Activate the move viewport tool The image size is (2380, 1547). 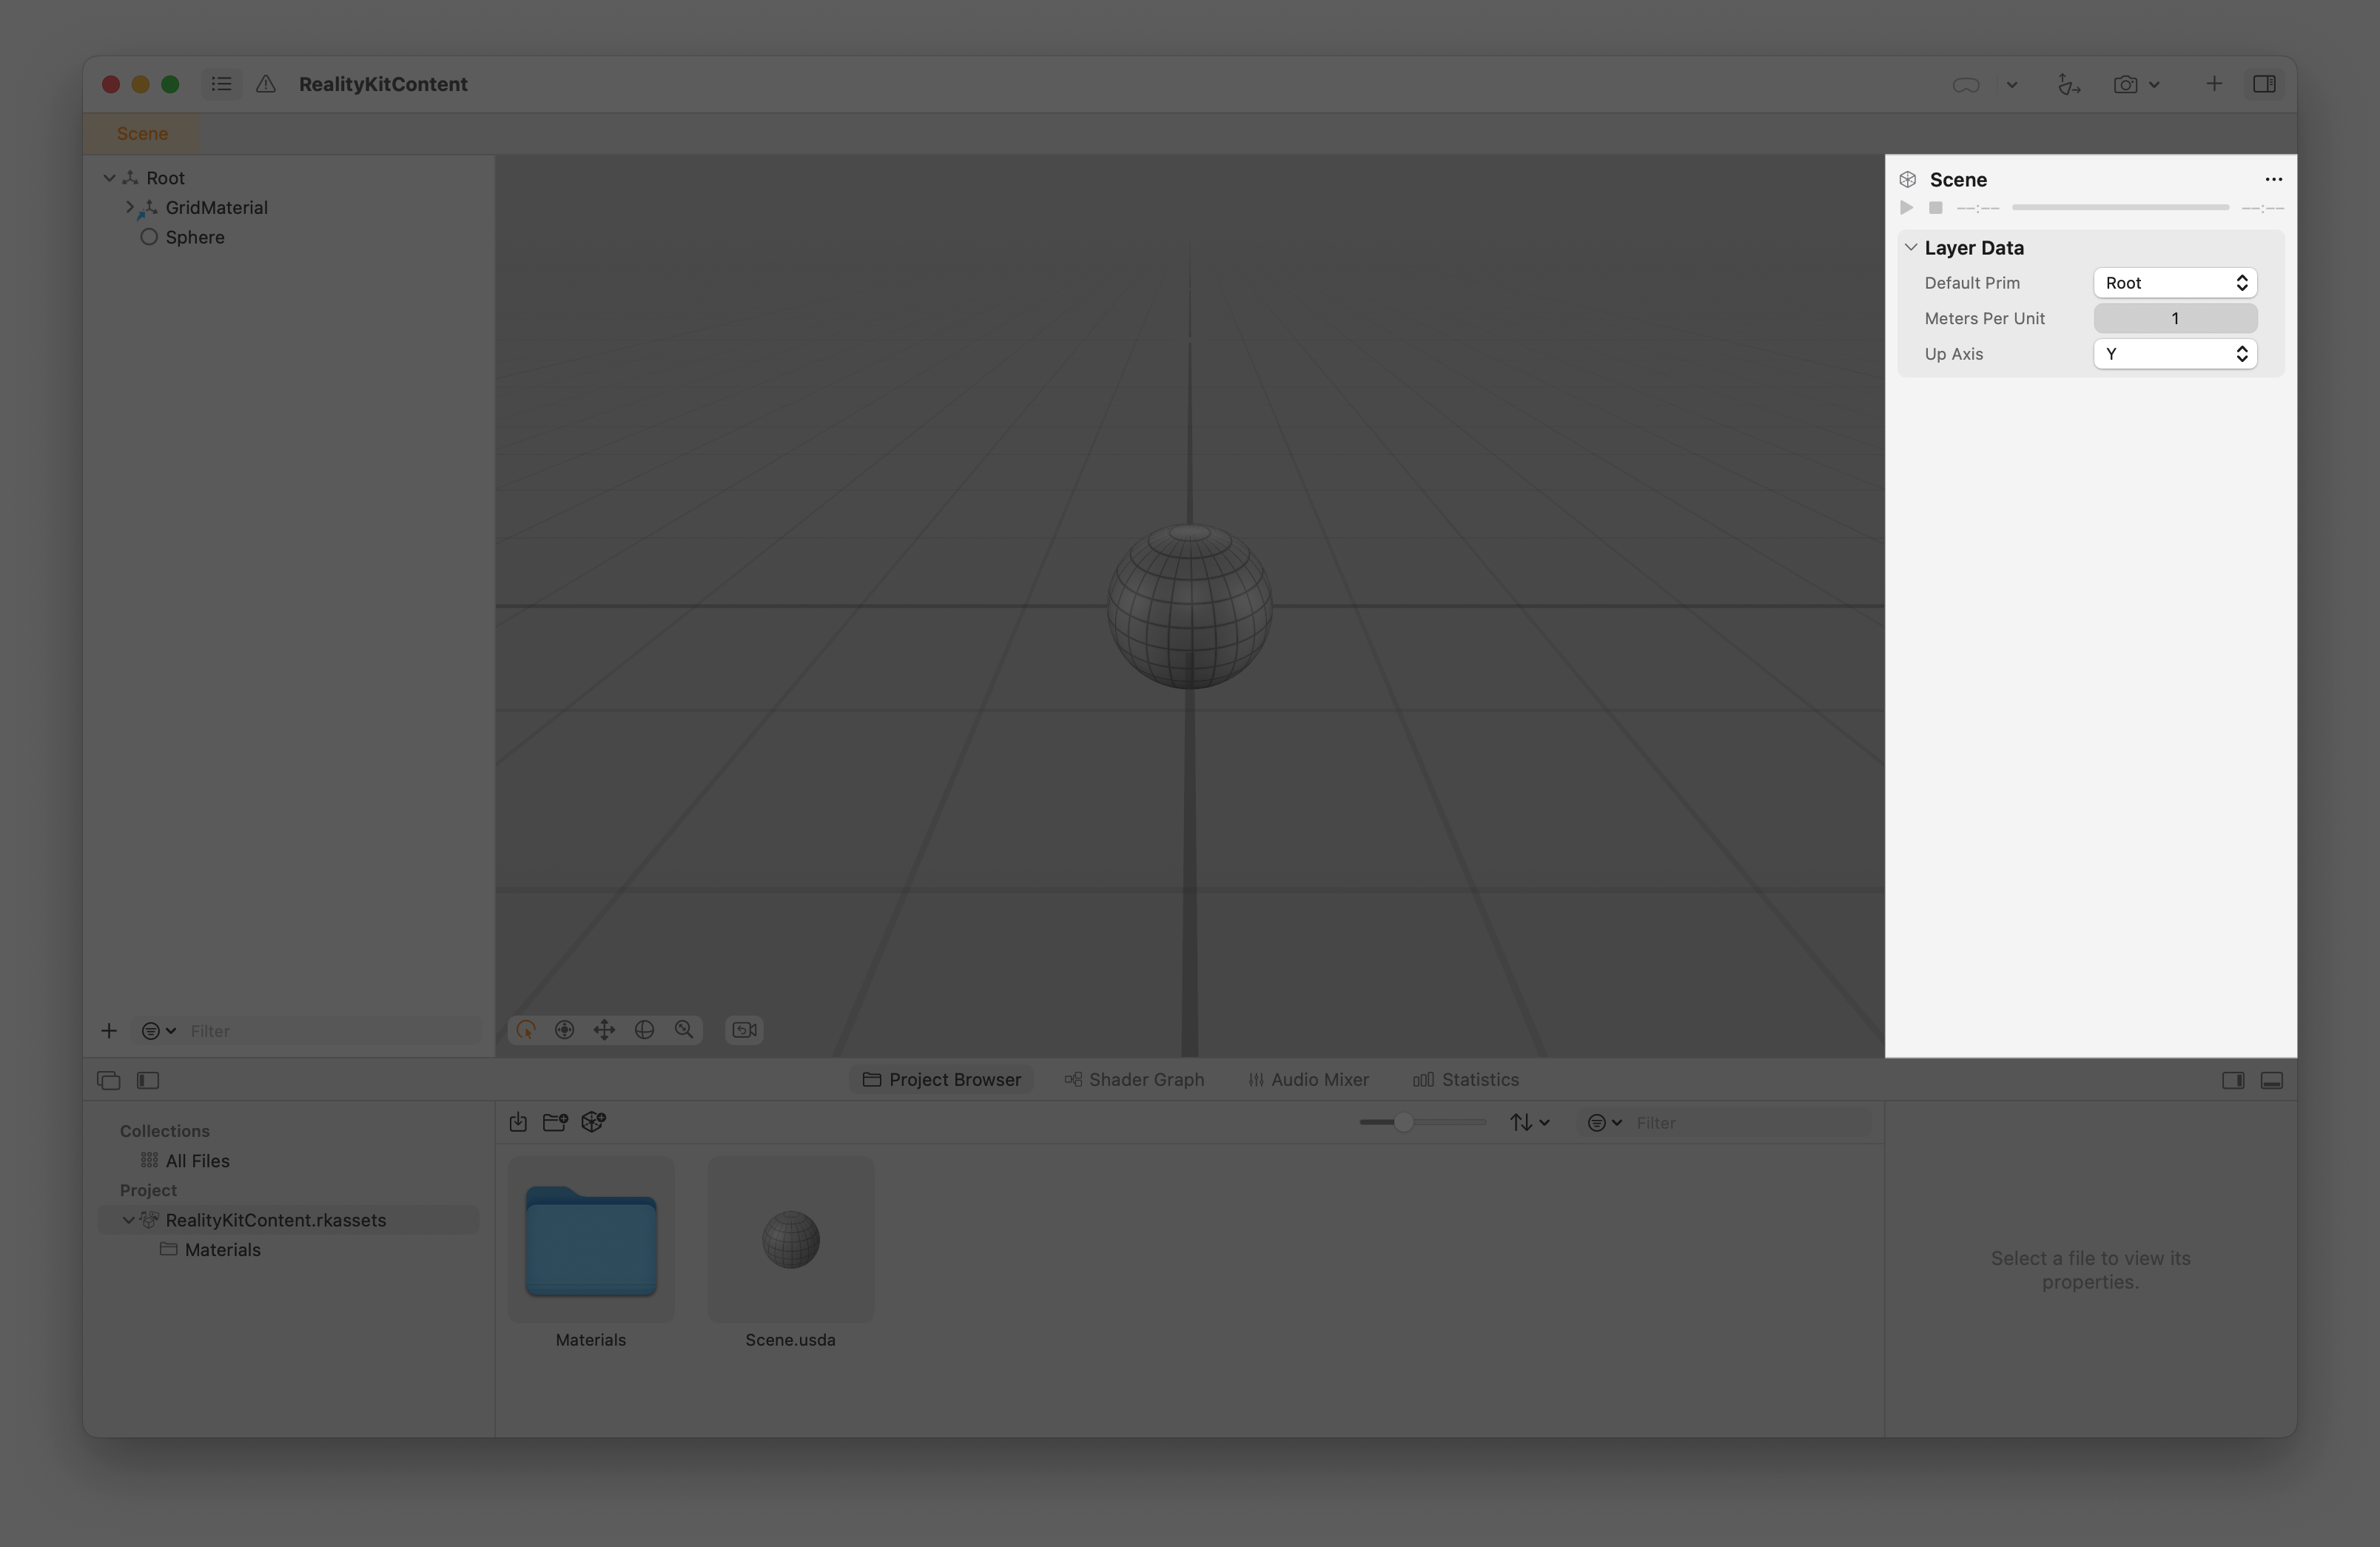pyautogui.click(x=605, y=1030)
